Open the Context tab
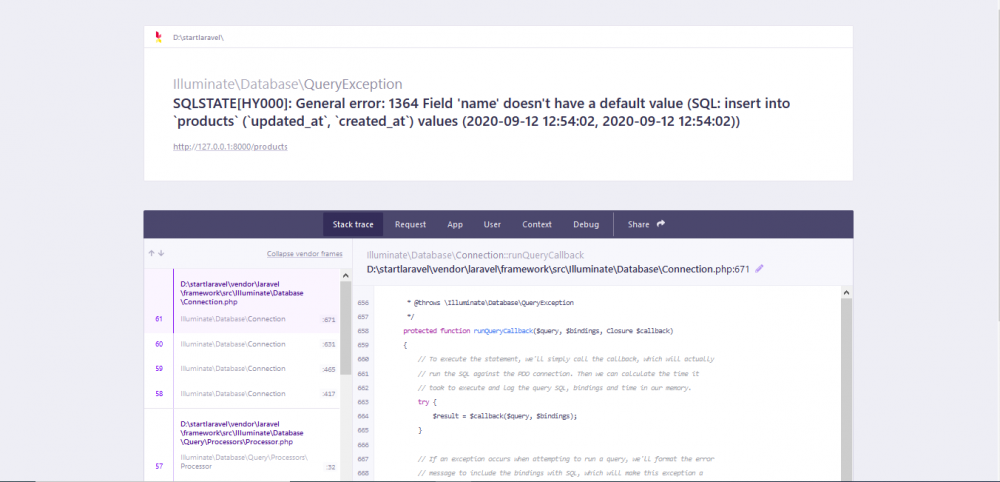Screen dimensions: 1000x482 pos(536,224)
